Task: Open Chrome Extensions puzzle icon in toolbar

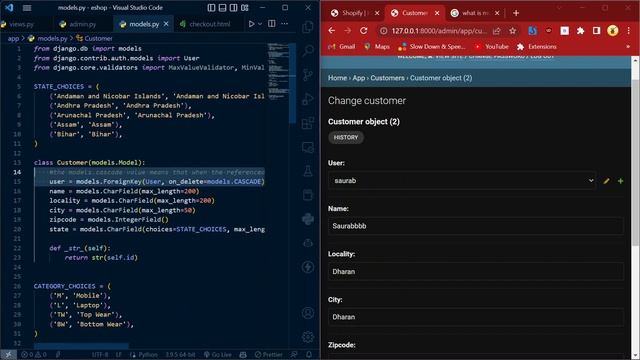Action: (580, 31)
